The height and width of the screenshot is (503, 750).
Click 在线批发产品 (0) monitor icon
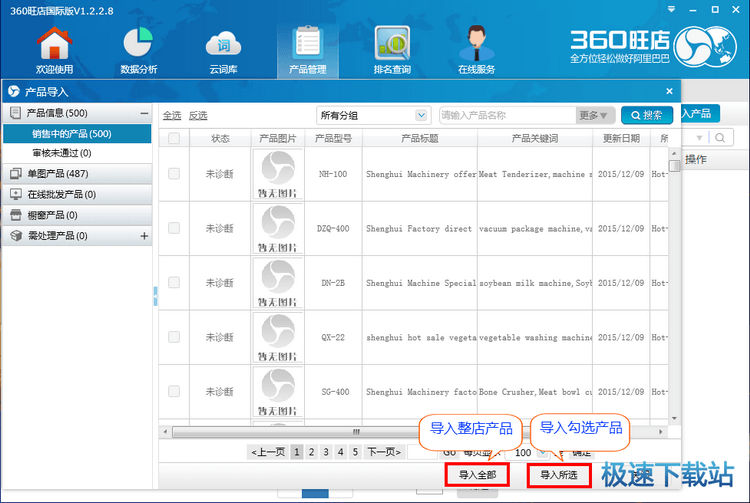pos(16,194)
